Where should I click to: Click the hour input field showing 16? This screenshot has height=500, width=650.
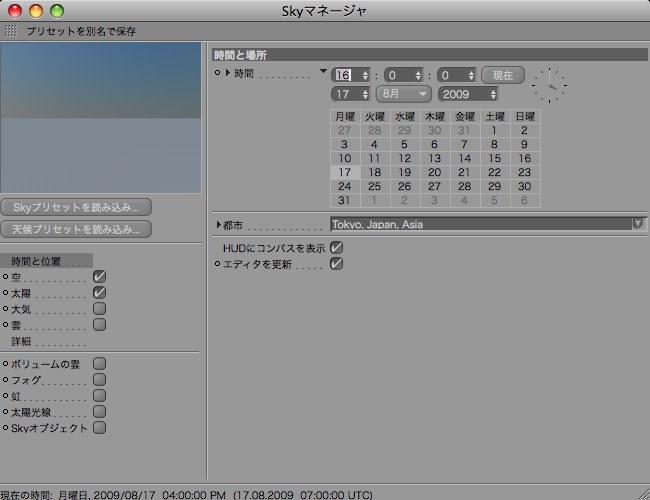click(347, 75)
